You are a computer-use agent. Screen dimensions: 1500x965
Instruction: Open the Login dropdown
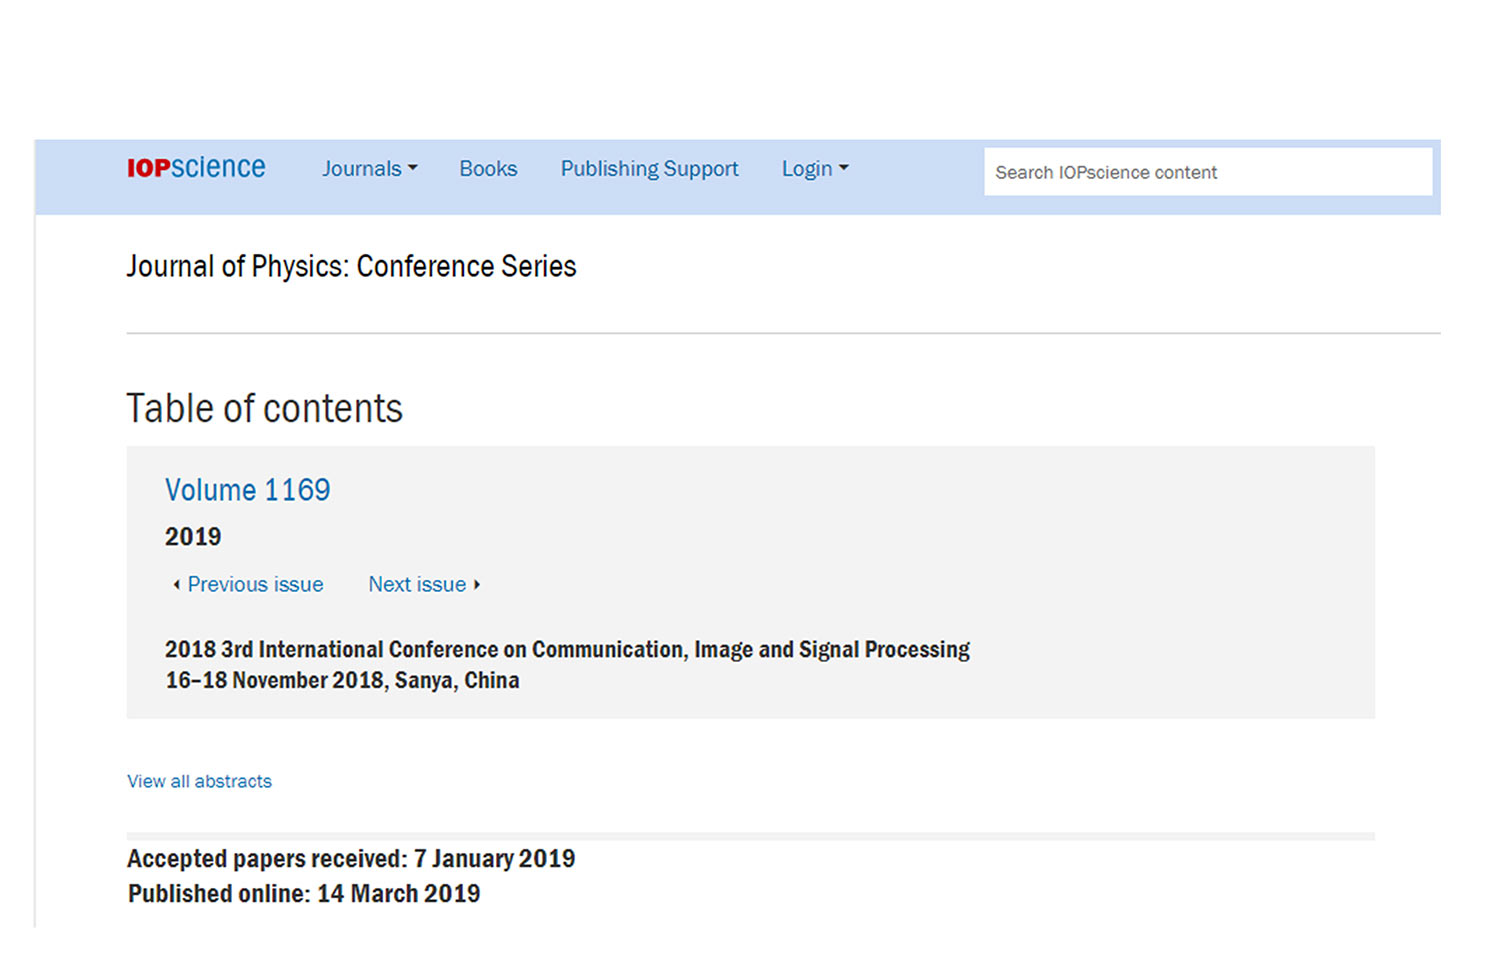point(807,169)
